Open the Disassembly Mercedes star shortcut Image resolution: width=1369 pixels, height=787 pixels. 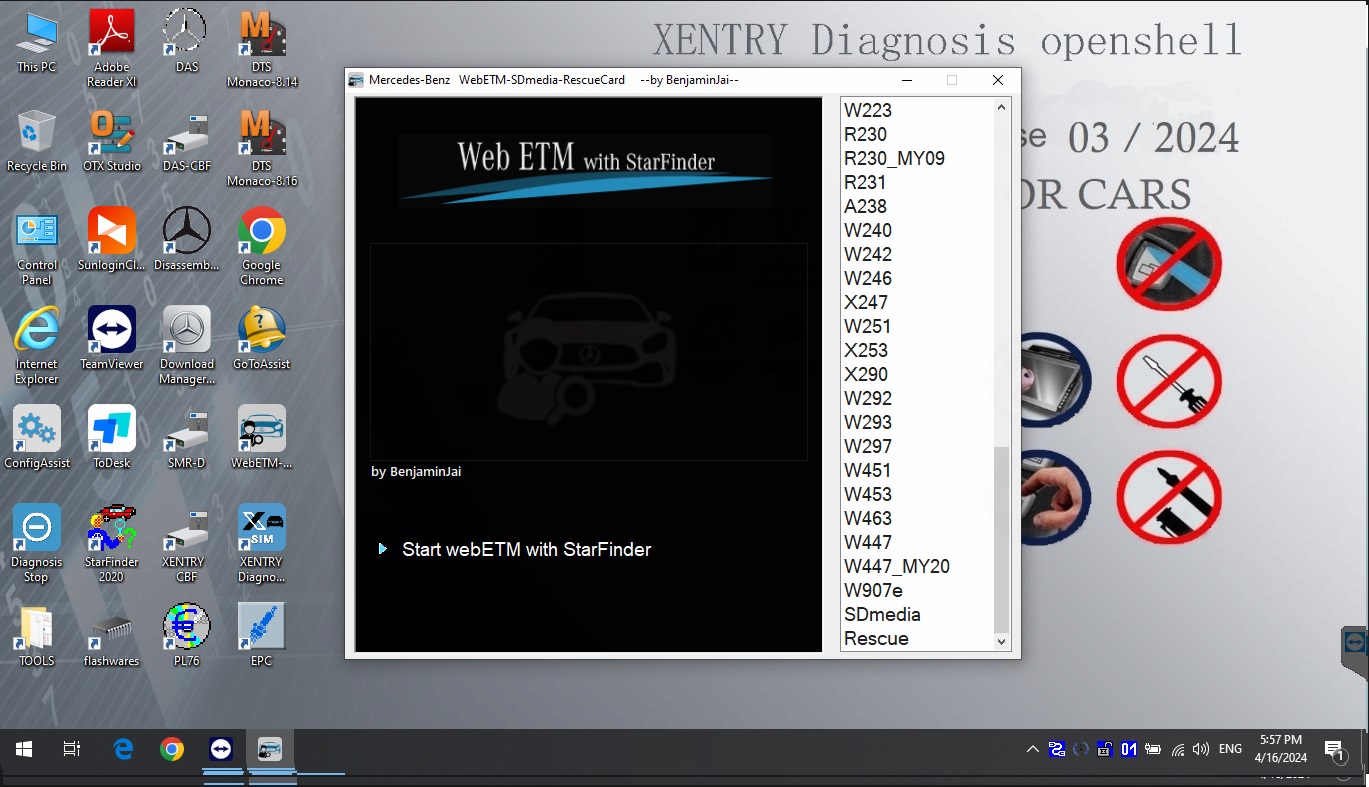pyautogui.click(x=186, y=239)
